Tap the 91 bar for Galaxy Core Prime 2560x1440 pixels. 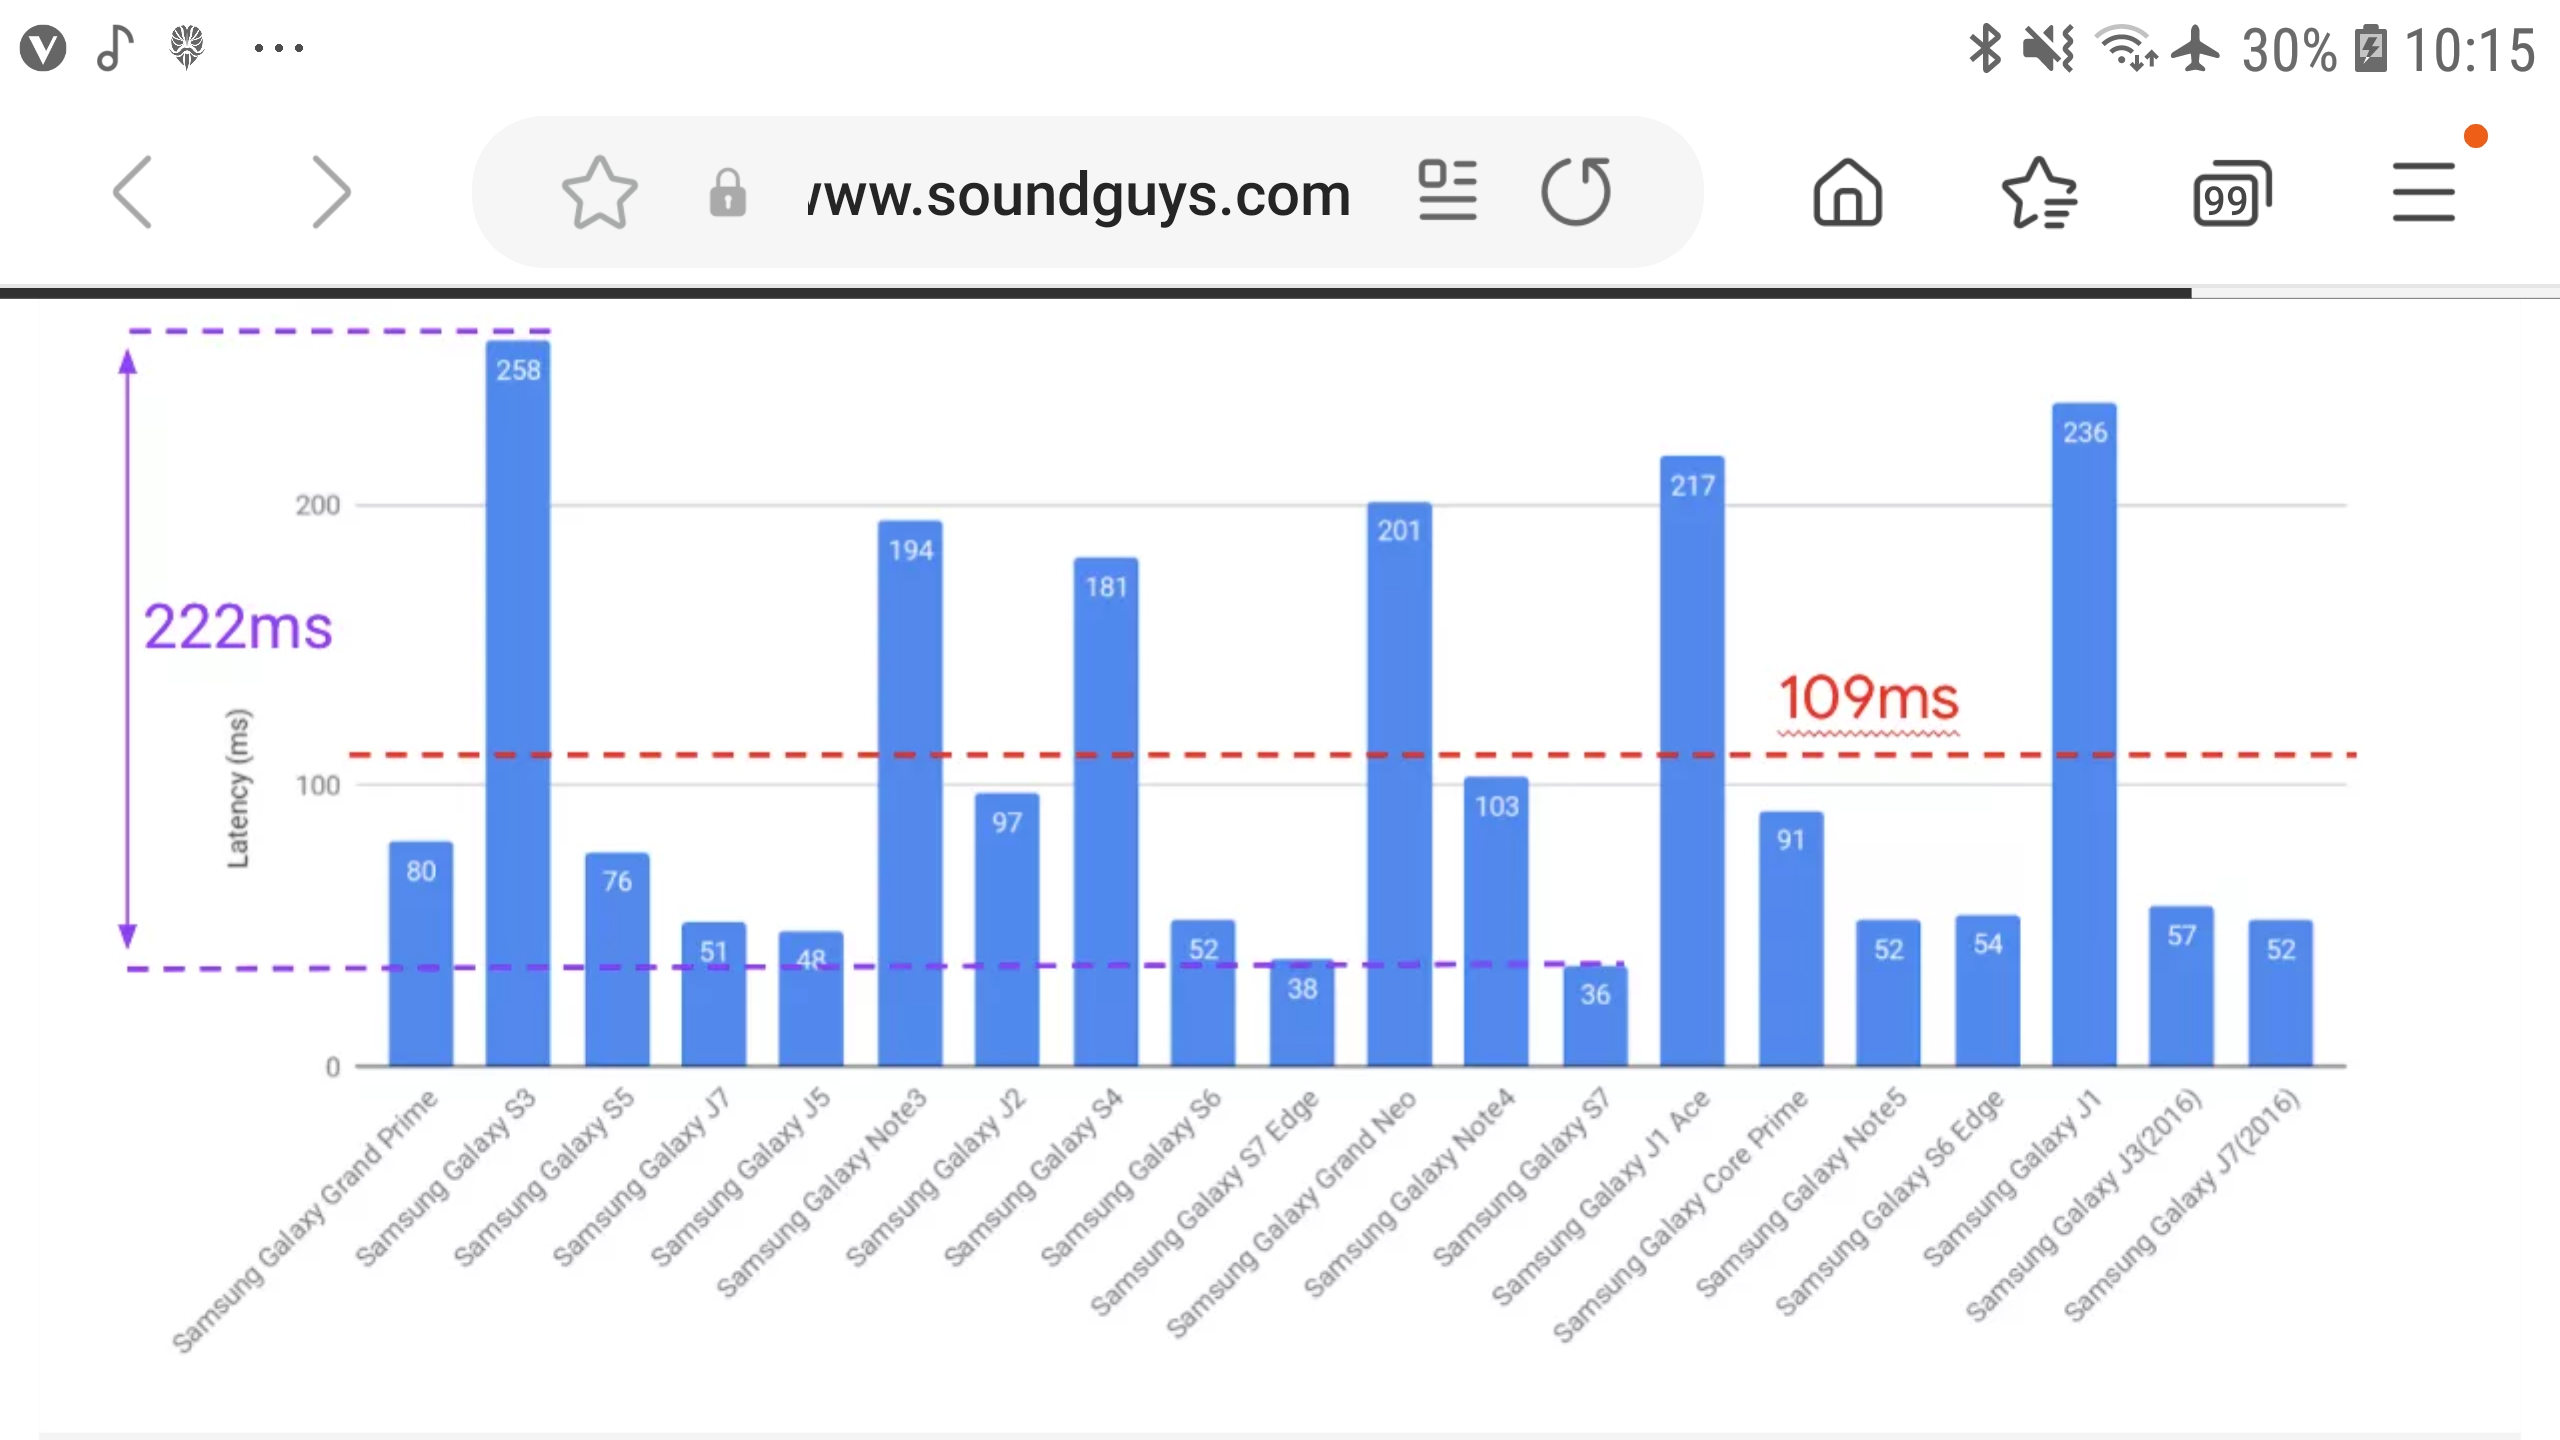1791,938
